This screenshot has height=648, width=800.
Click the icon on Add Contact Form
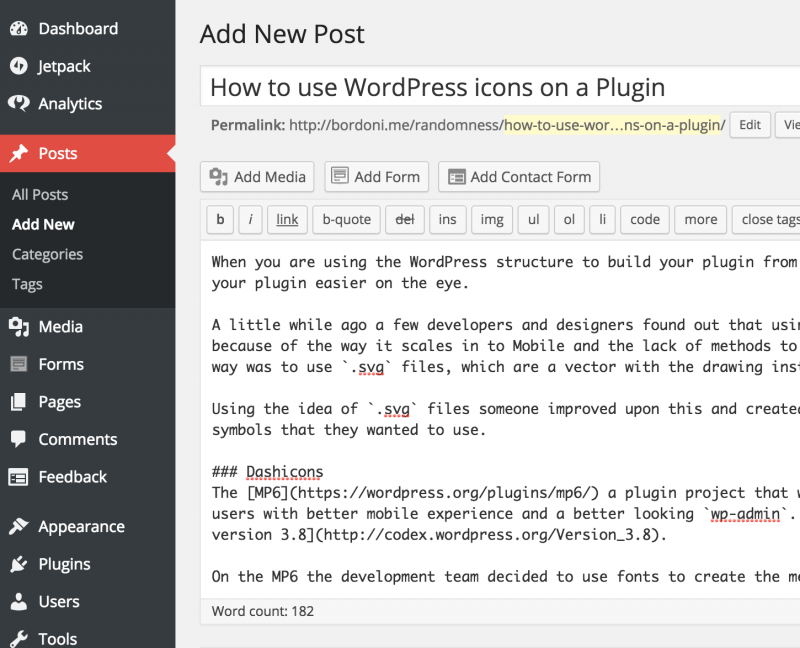click(457, 177)
